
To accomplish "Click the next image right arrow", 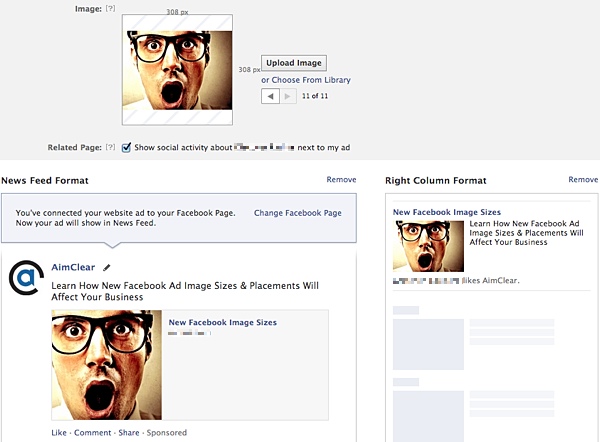I will pos(288,96).
